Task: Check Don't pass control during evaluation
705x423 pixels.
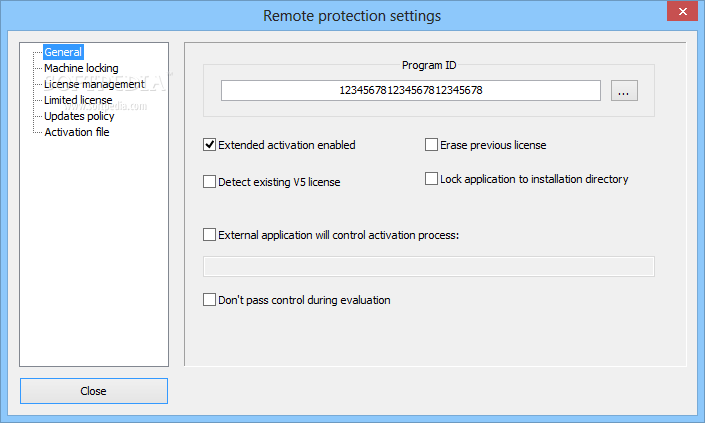Action: [x=210, y=300]
